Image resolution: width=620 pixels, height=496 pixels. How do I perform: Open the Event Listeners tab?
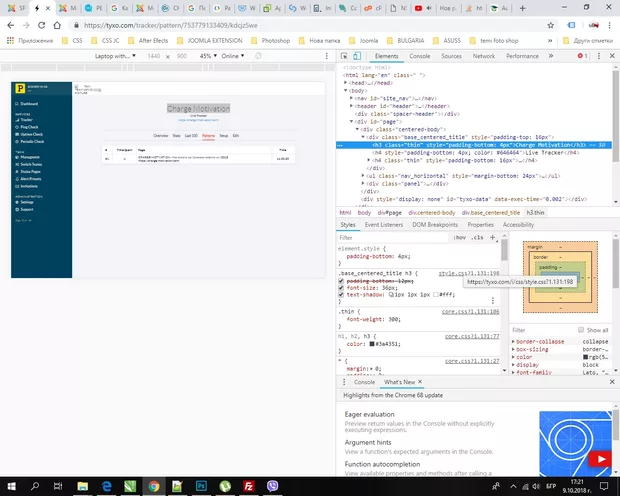coord(384,225)
